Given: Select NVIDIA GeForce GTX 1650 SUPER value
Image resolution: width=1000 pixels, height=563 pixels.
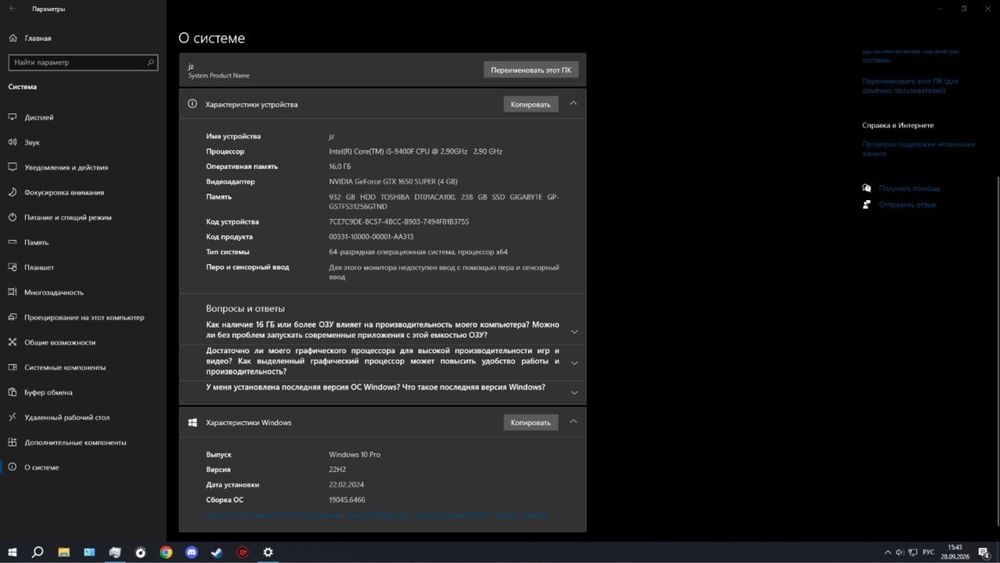Looking at the screenshot, I should click(x=393, y=181).
